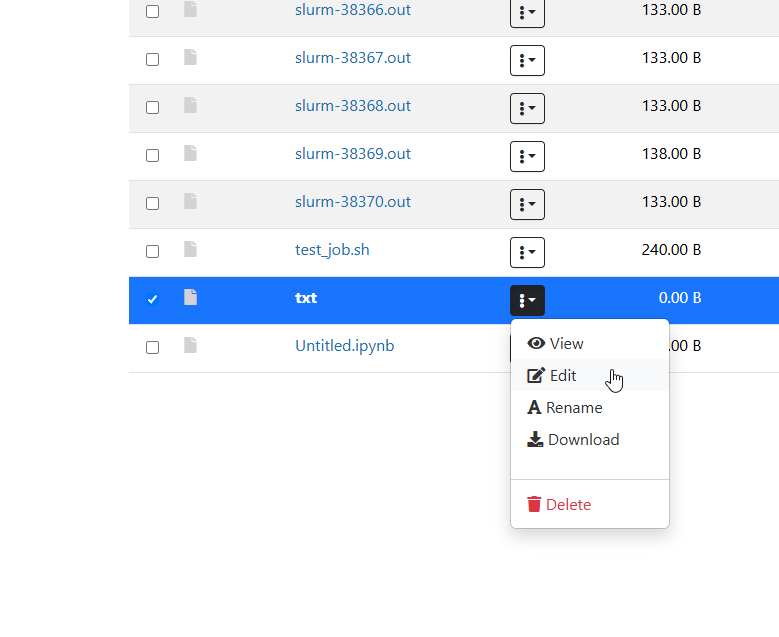
Task: Click the file icon beside txt
Action: coord(190,297)
